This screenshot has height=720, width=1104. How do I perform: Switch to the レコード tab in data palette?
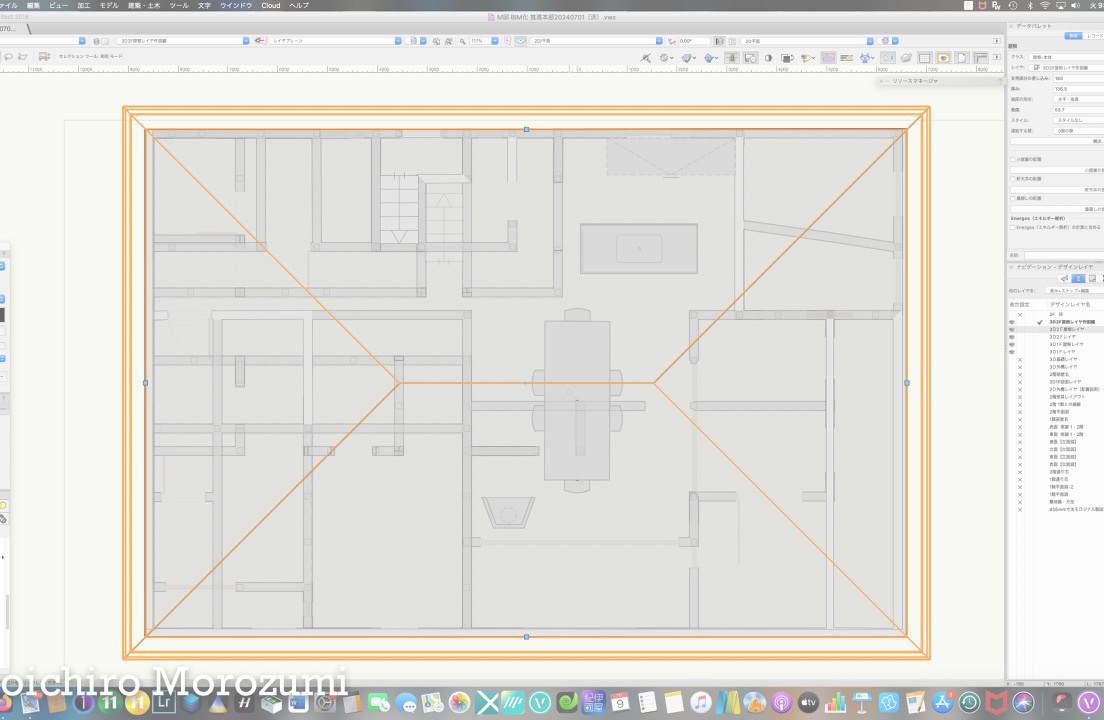[x=1094, y=35]
